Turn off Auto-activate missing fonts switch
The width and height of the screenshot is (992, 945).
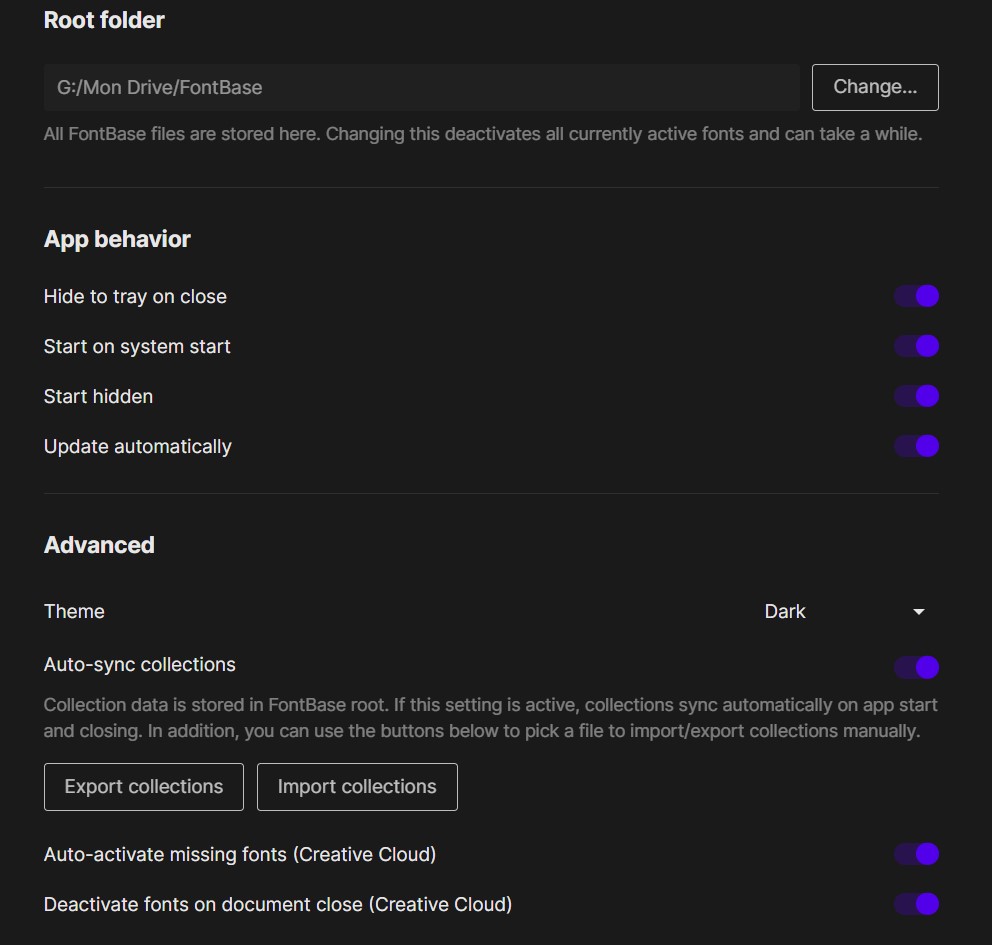(x=916, y=854)
